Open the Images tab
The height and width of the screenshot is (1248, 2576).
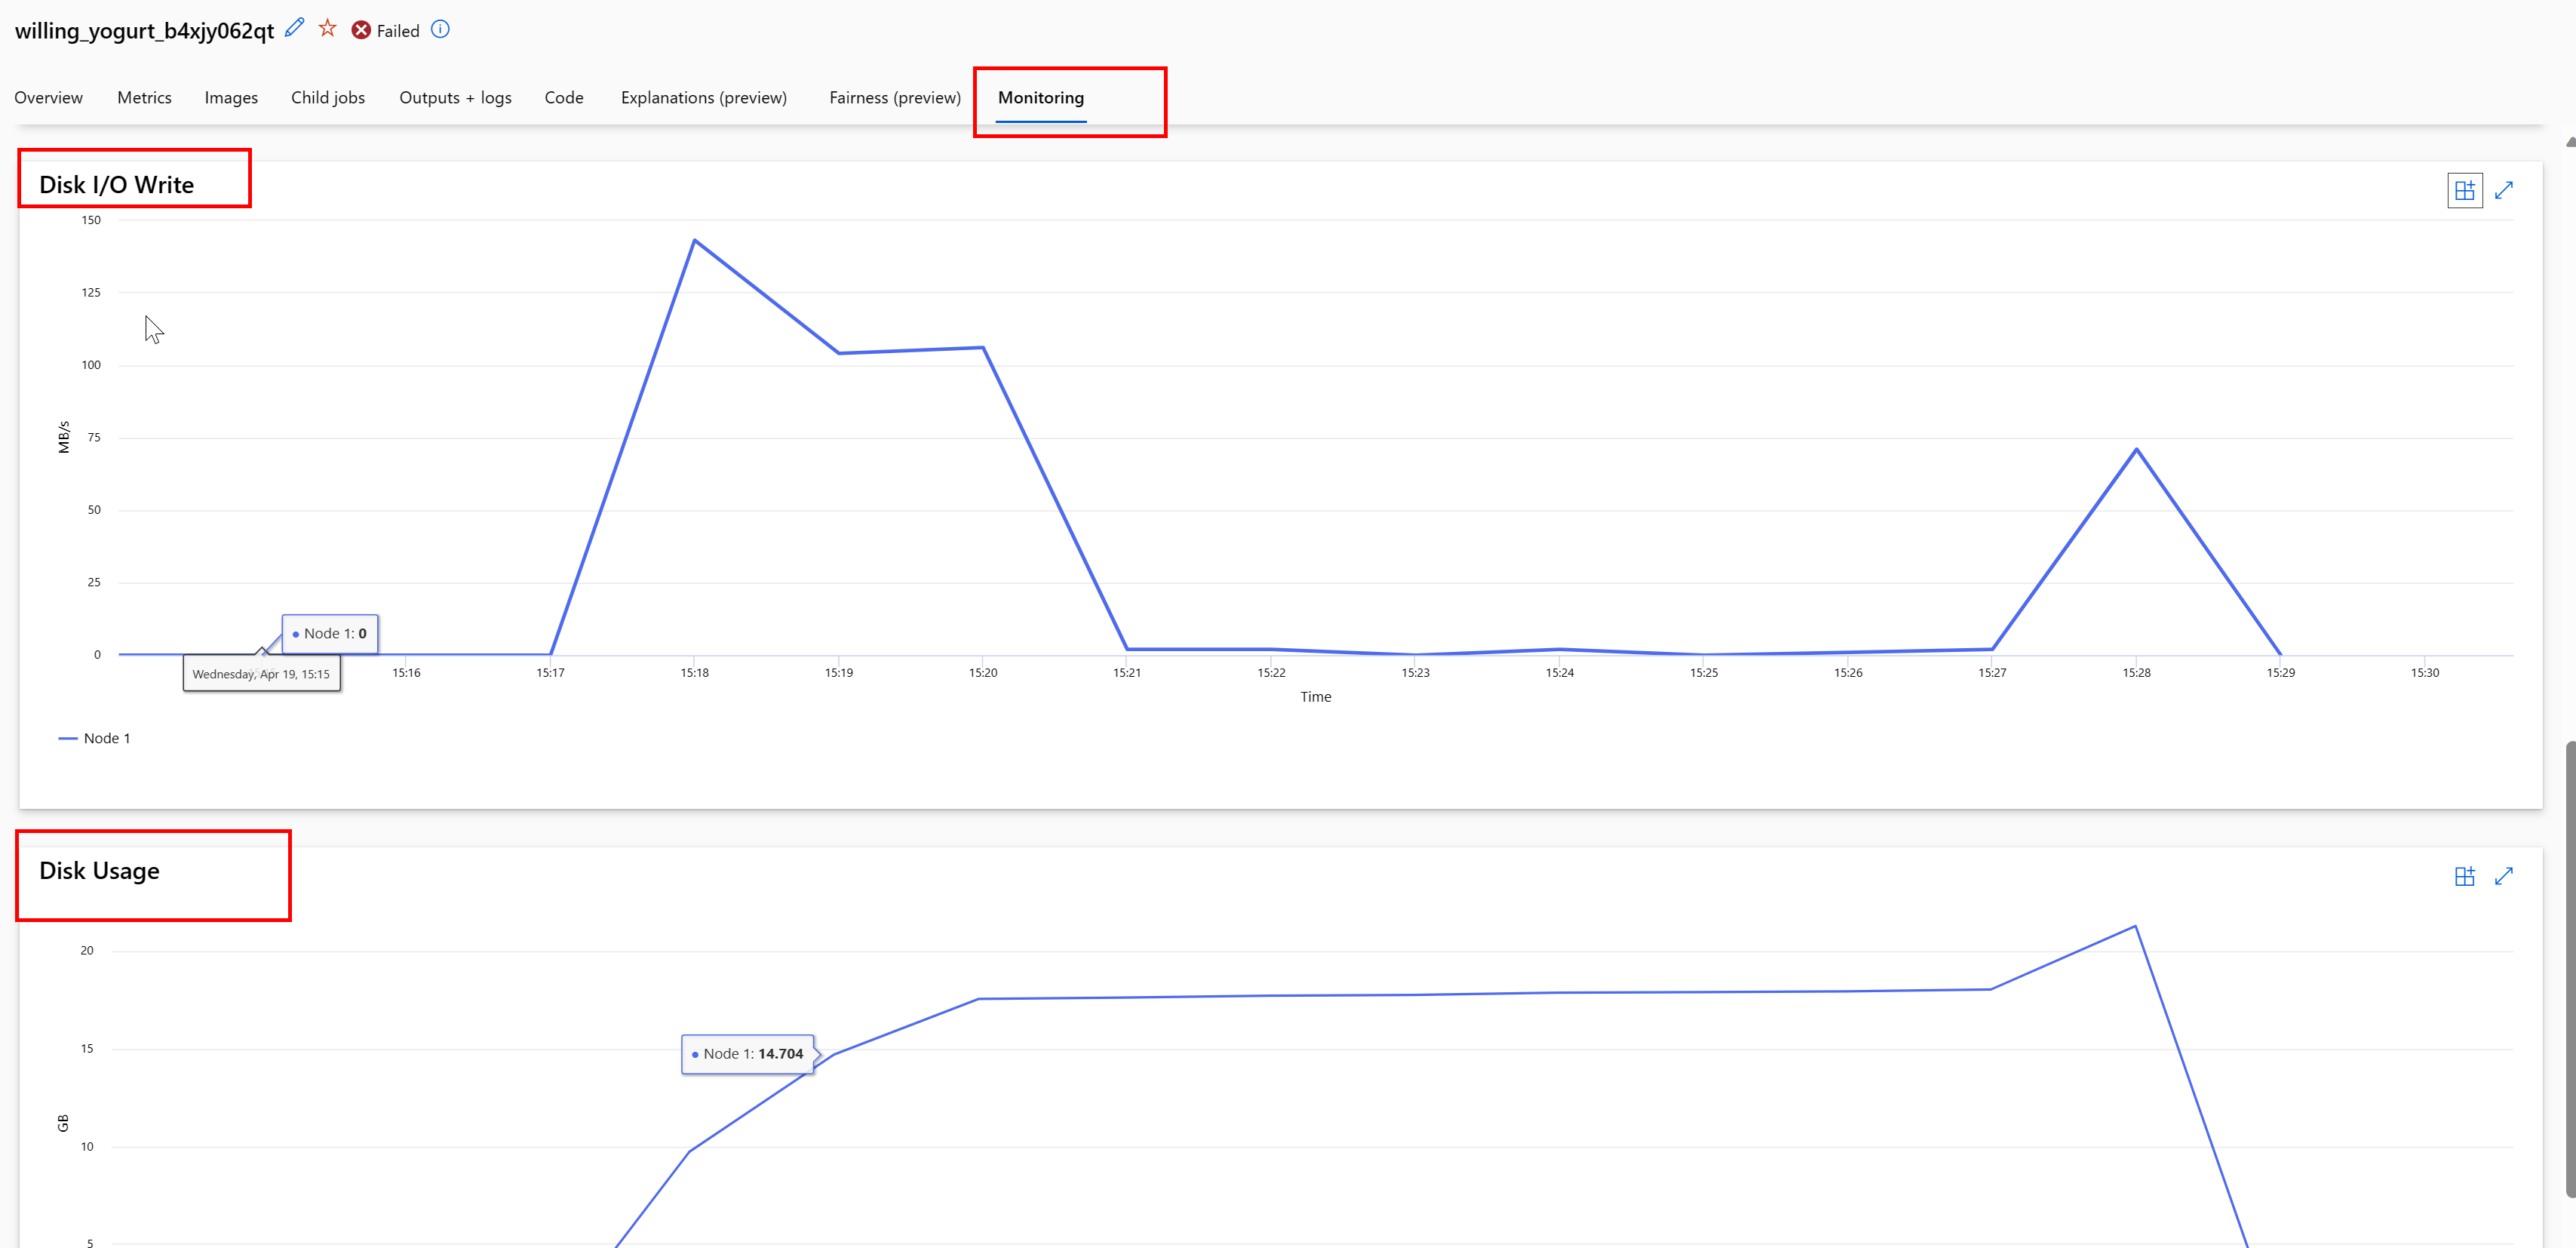(x=231, y=98)
